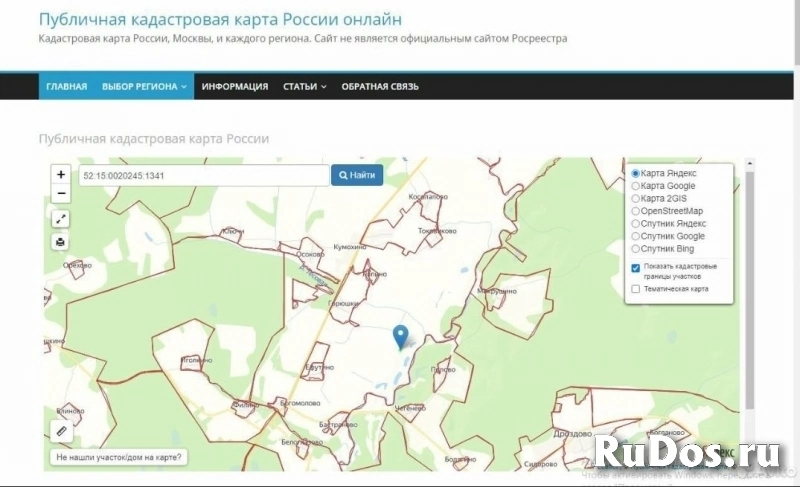Image resolution: width=800 pixels, height=487 pixels.
Task: Click Дроздово village label on map
Action: coord(572,434)
